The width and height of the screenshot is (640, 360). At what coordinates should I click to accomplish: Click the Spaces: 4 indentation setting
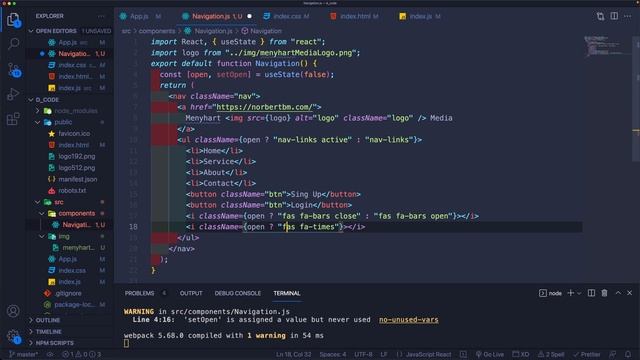tap(333, 354)
